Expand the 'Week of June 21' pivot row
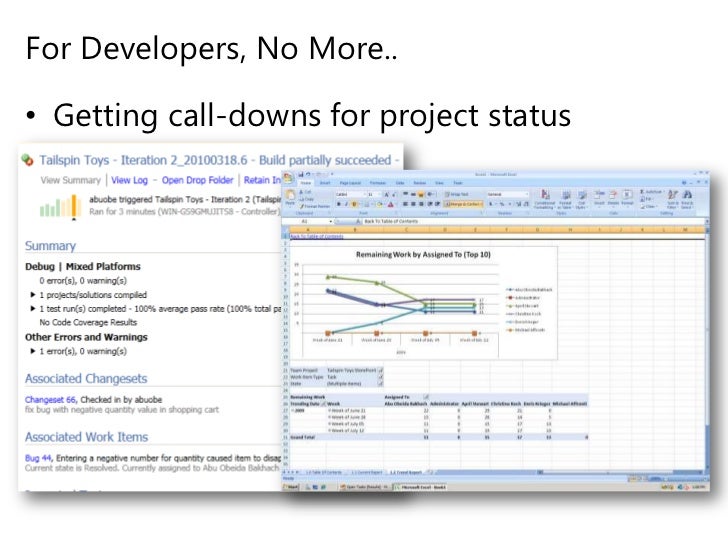 point(329,410)
